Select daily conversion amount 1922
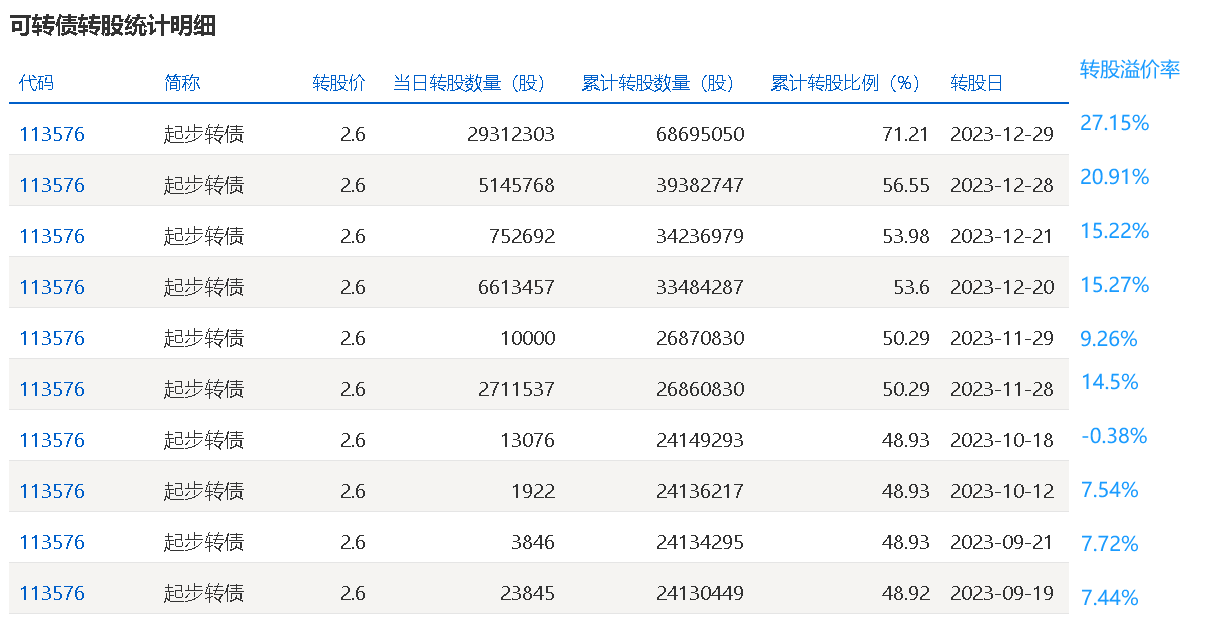Viewport: 1225px width, 621px height. click(x=533, y=491)
